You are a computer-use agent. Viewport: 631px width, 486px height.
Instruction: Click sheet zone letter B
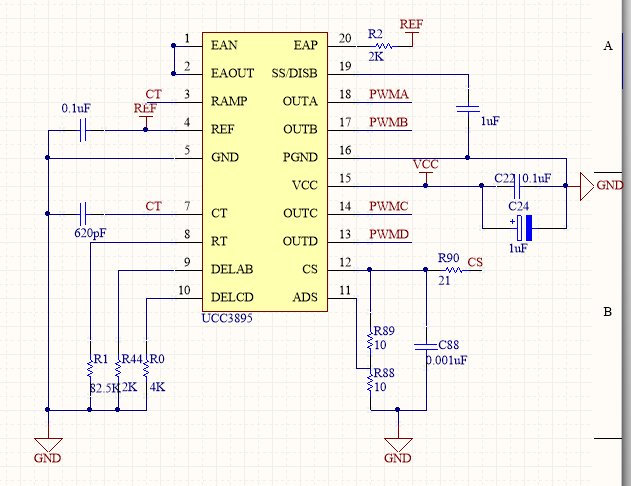point(608,312)
